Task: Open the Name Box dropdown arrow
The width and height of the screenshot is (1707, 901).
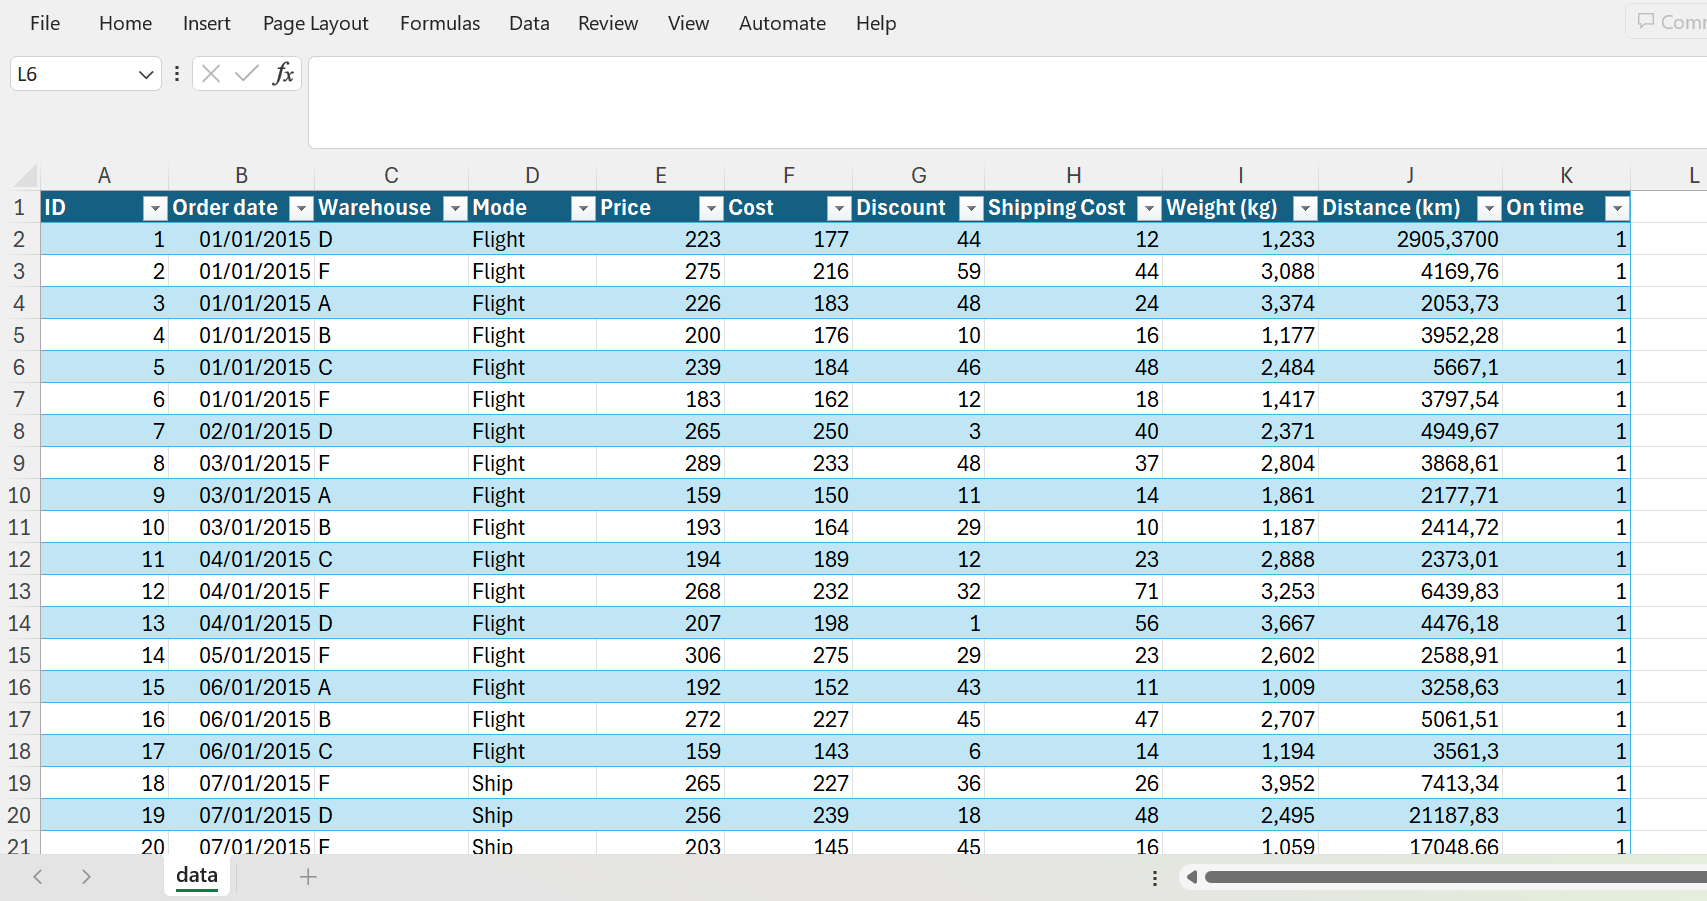Action: 145,74
